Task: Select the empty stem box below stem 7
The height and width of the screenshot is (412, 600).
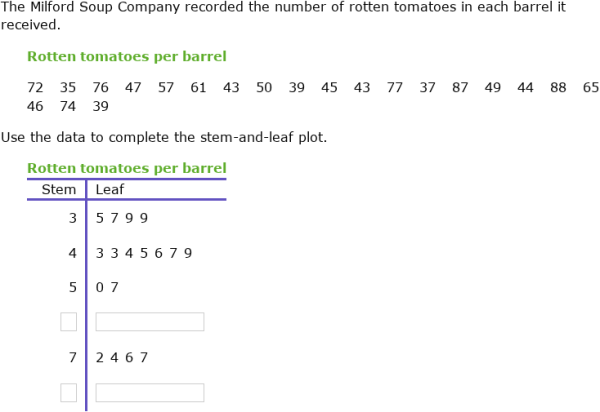Action: point(68,392)
